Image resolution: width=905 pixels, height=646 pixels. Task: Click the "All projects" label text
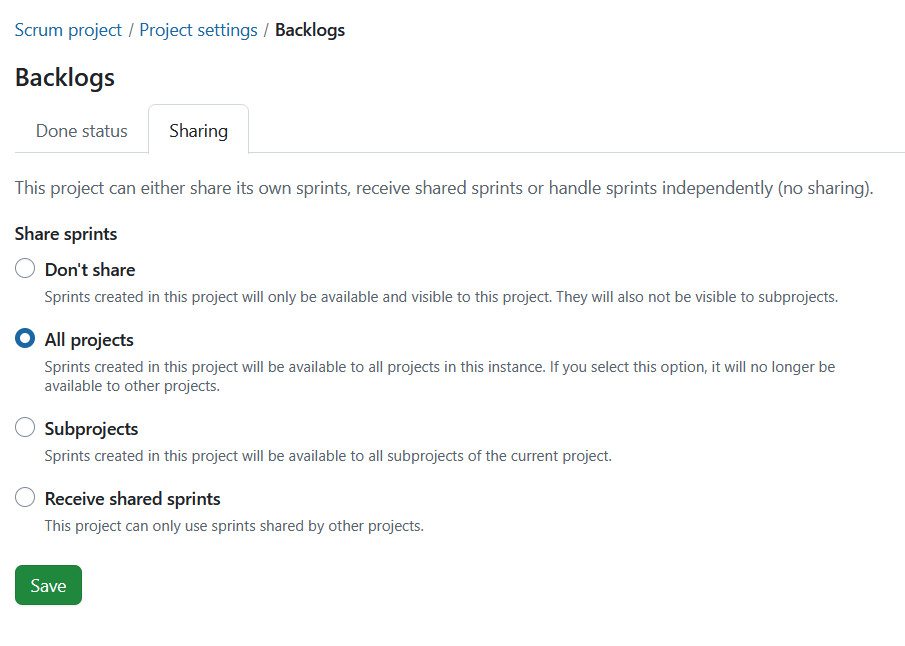[x=89, y=339]
